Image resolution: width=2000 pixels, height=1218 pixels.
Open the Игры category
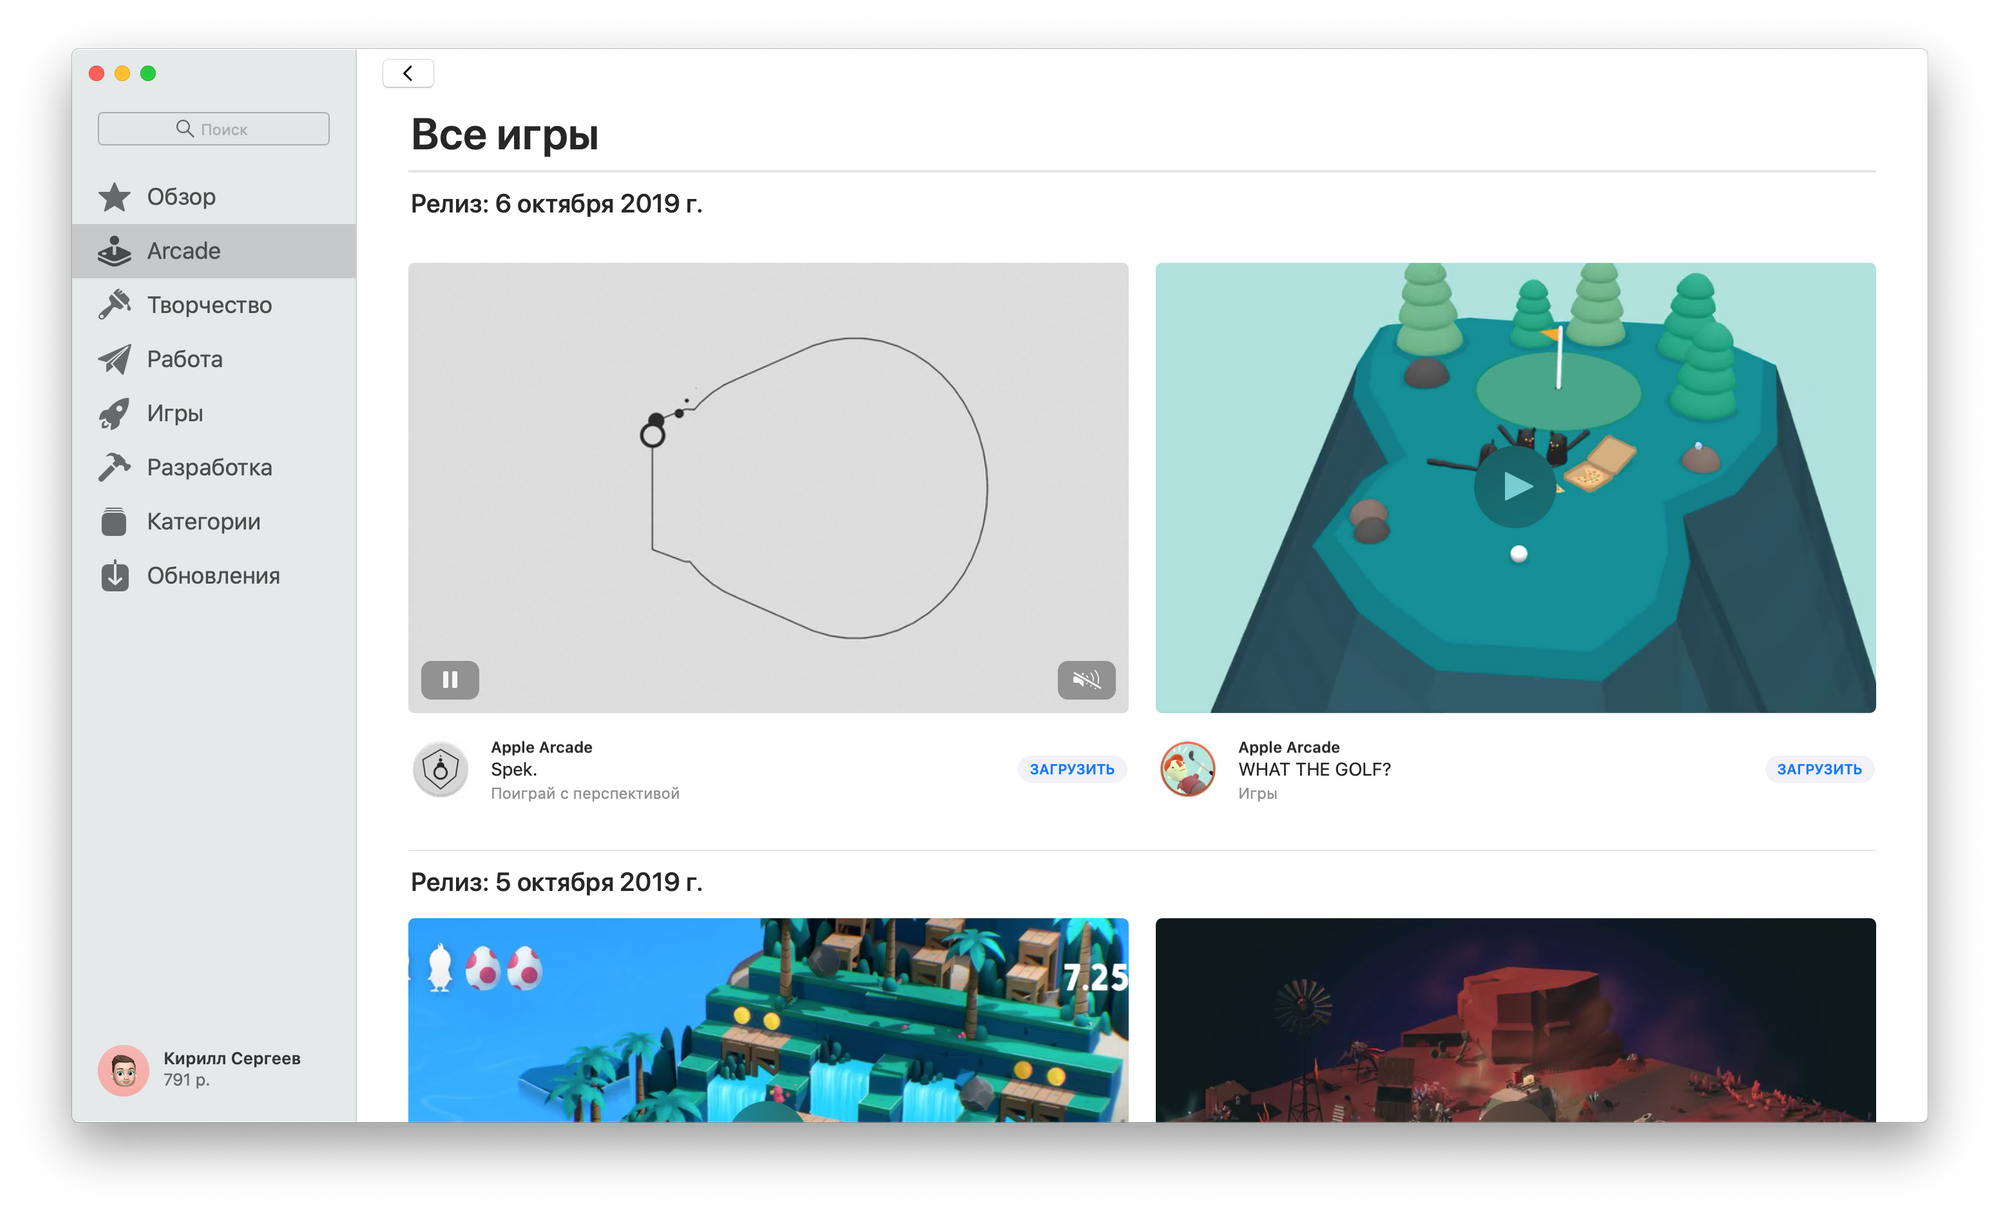pos(214,413)
